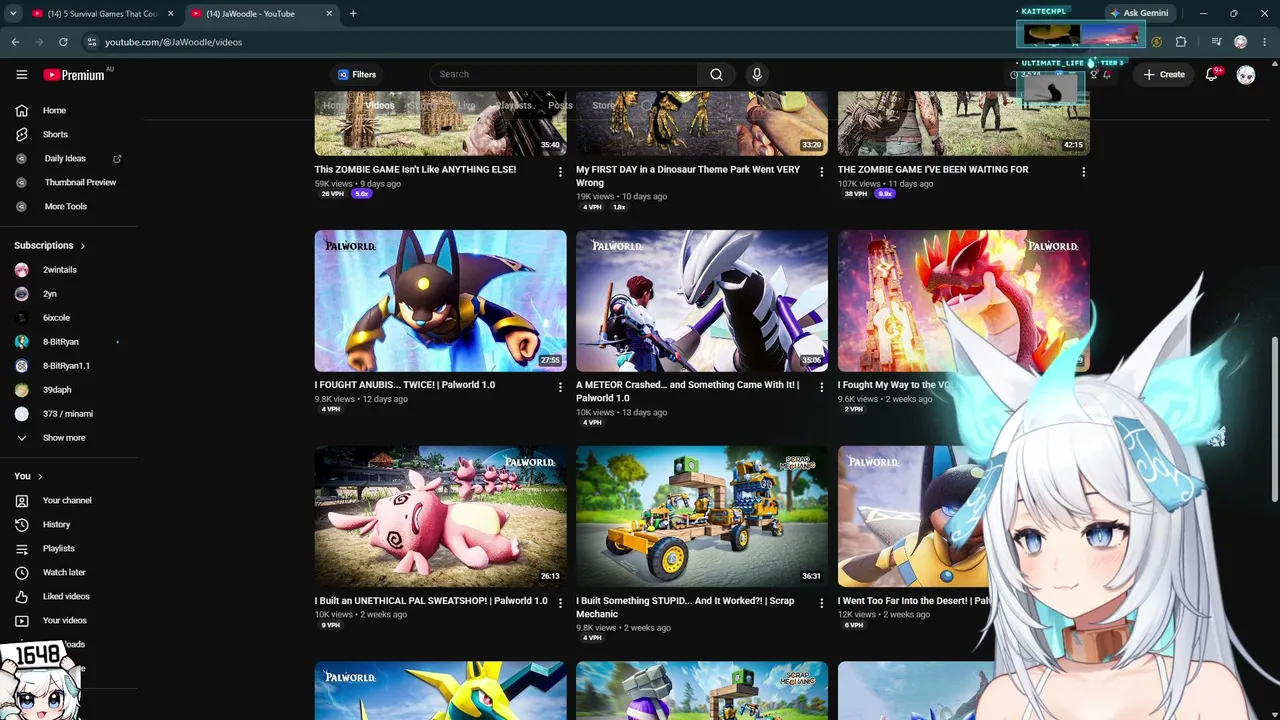Screen dimensions: 1280x720
Task: Play 'I FOUGHT ANUBIS... TWICE!' thumbnail
Action: click(440, 301)
